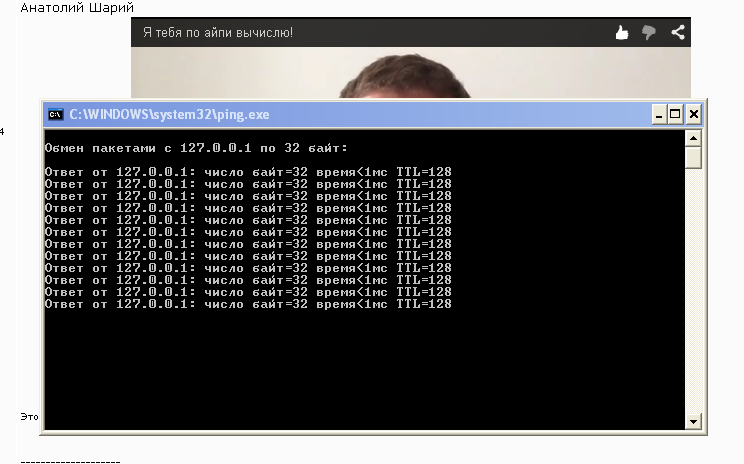Image resolution: width=744 pixels, height=464 pixels.
Task: Maximize the ping.exe console window
Action: pyautogui.click(x=675, y=115)
